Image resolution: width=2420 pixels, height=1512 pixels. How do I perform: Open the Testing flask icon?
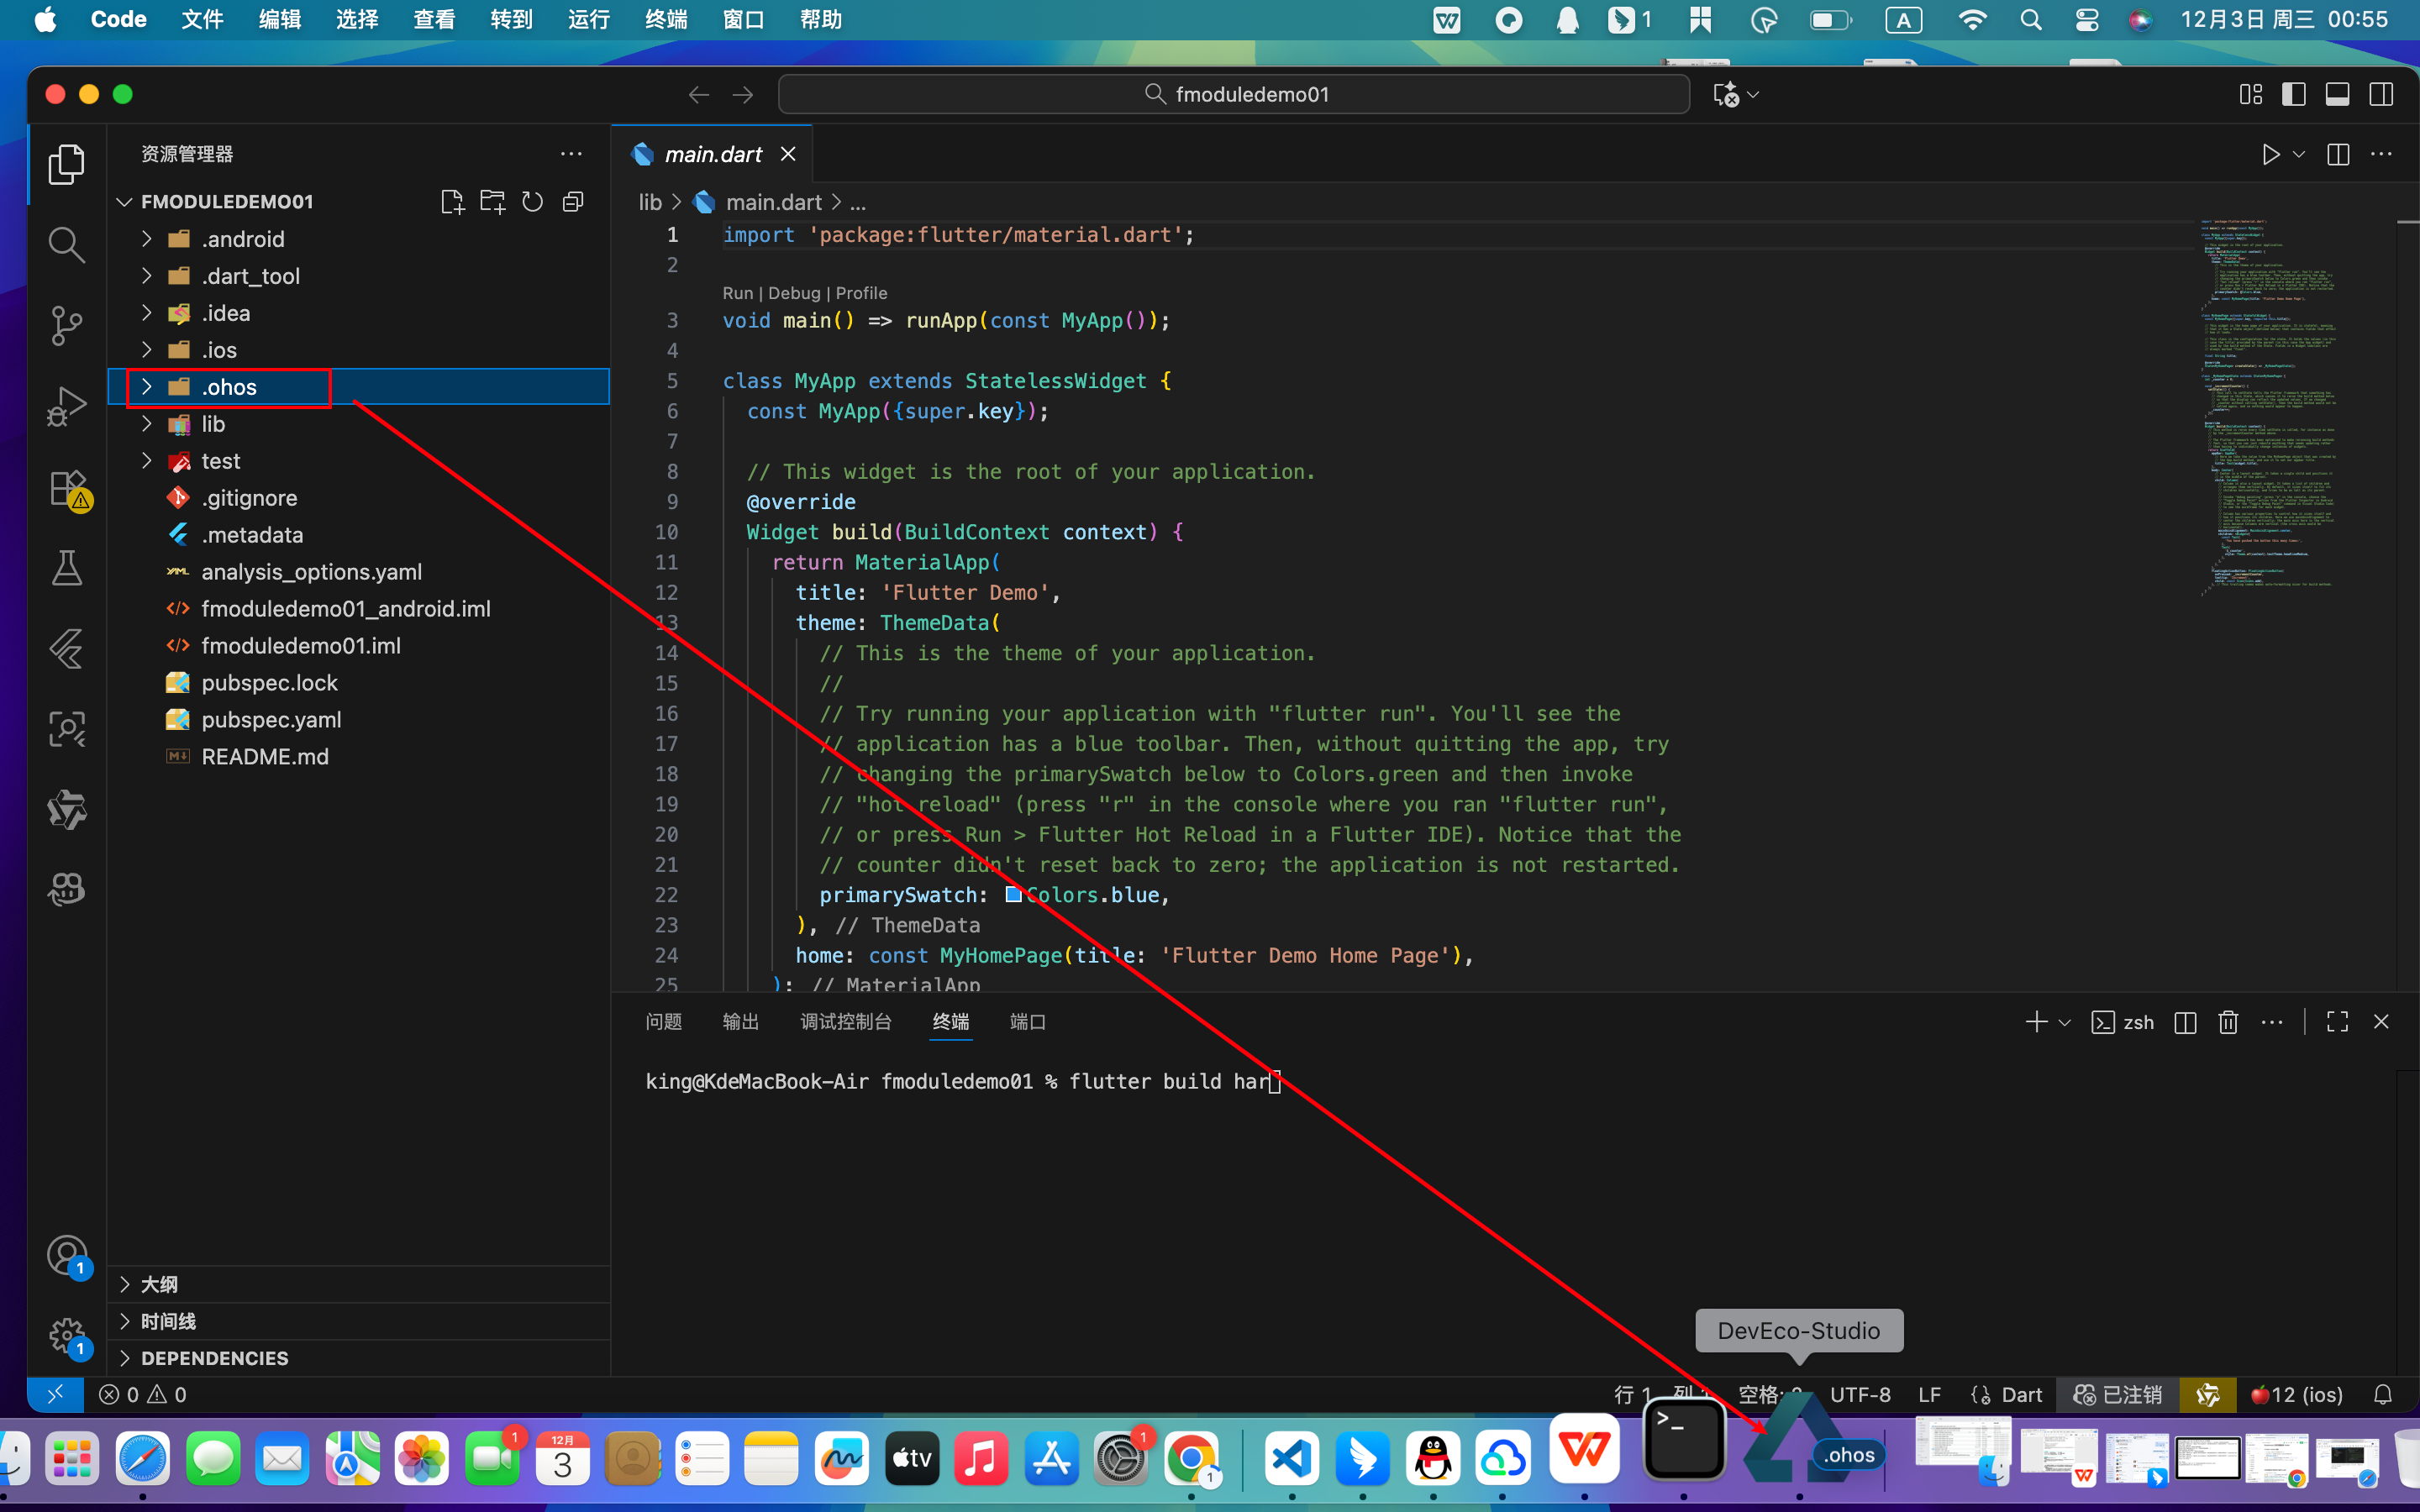click(x=66, y=568)
